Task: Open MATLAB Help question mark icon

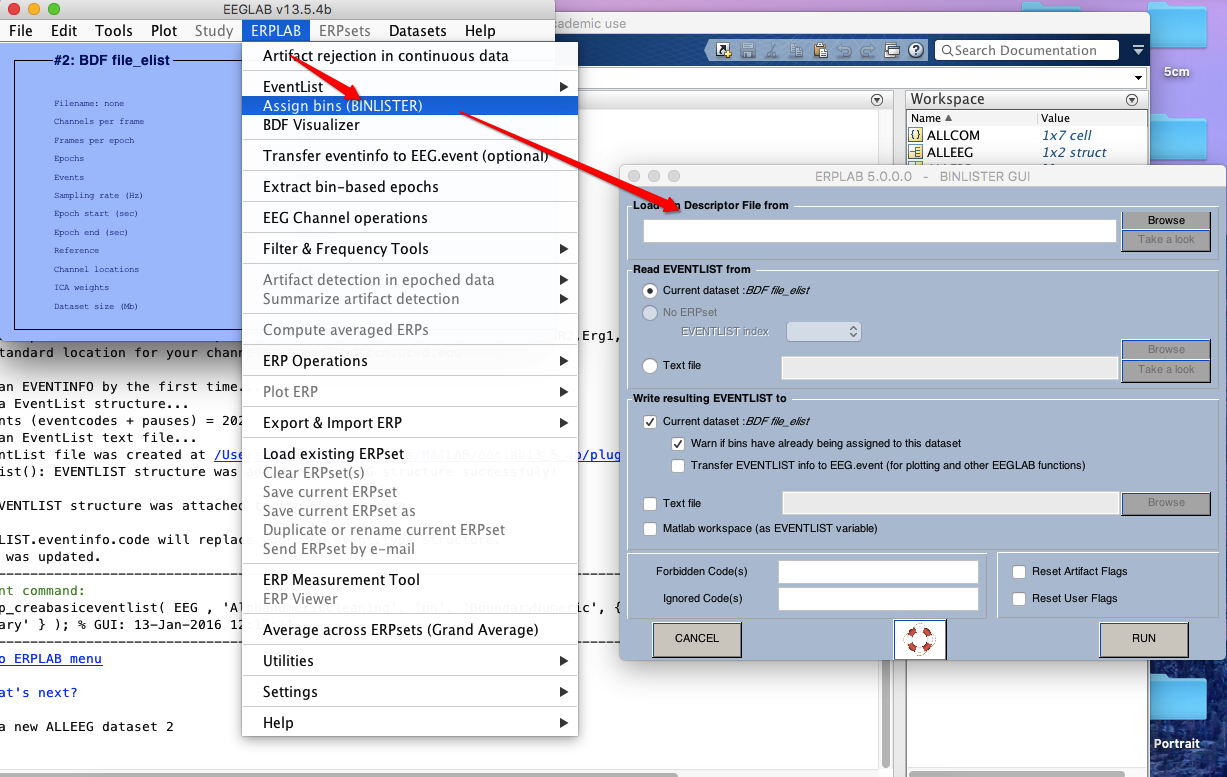Action: (916, 50)
